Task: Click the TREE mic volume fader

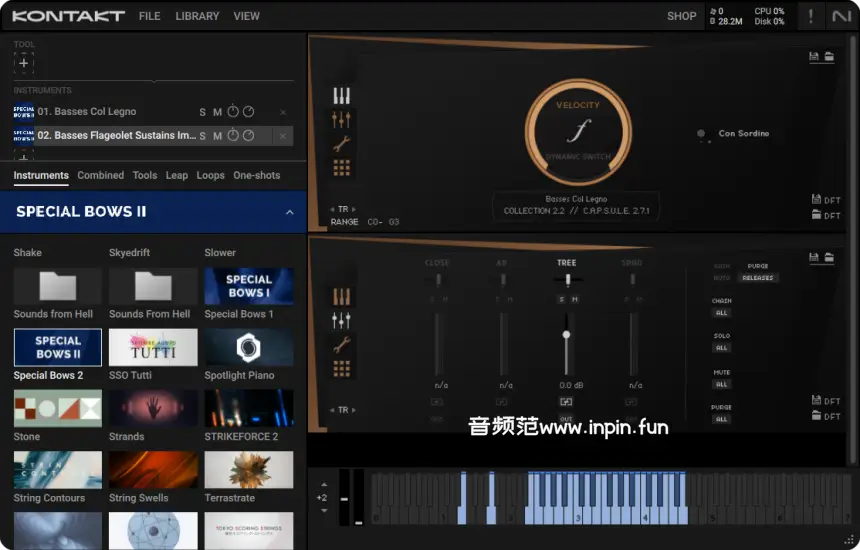Action: (566, 335)
